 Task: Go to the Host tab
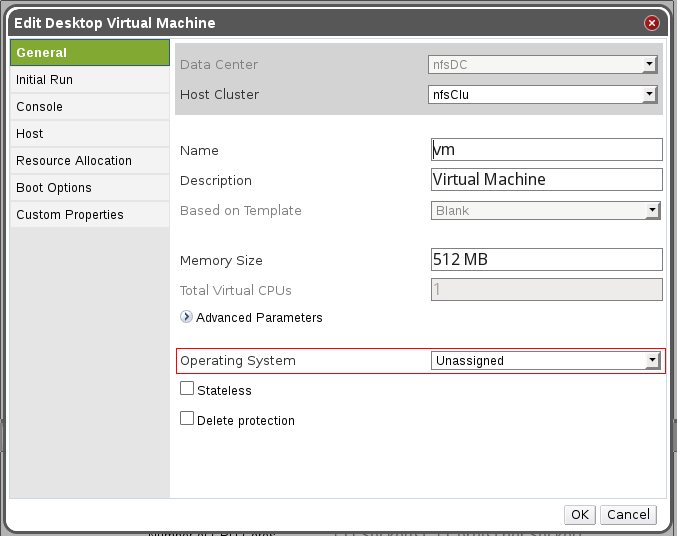[x=89, y=134]
